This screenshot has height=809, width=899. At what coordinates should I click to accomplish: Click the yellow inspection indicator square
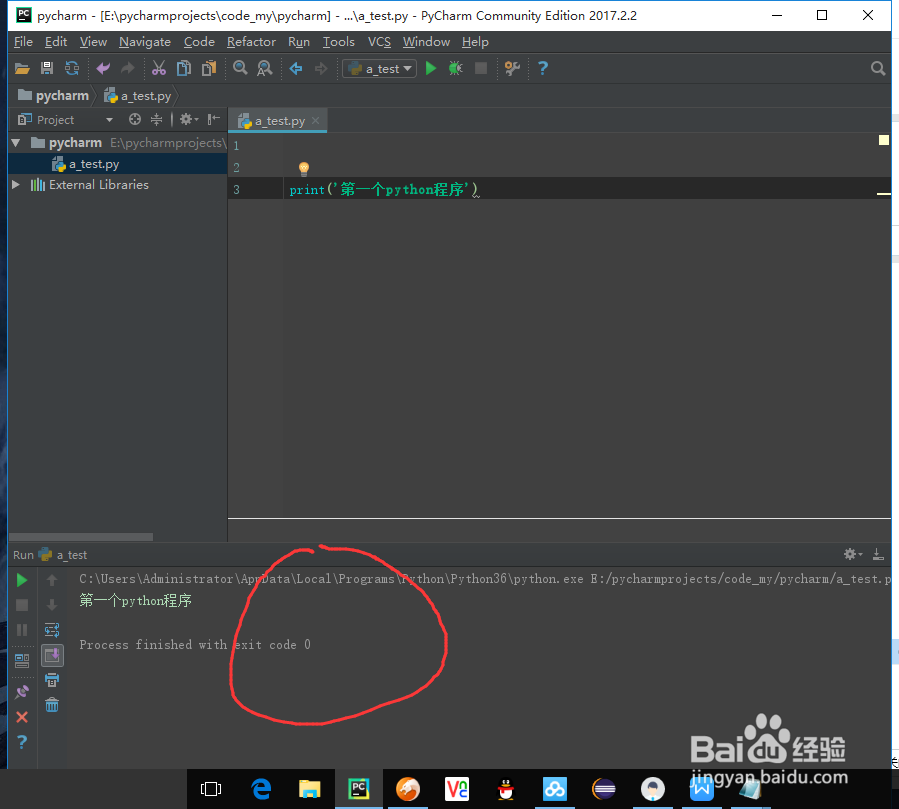pyautogui.click(x=884, y=140)
